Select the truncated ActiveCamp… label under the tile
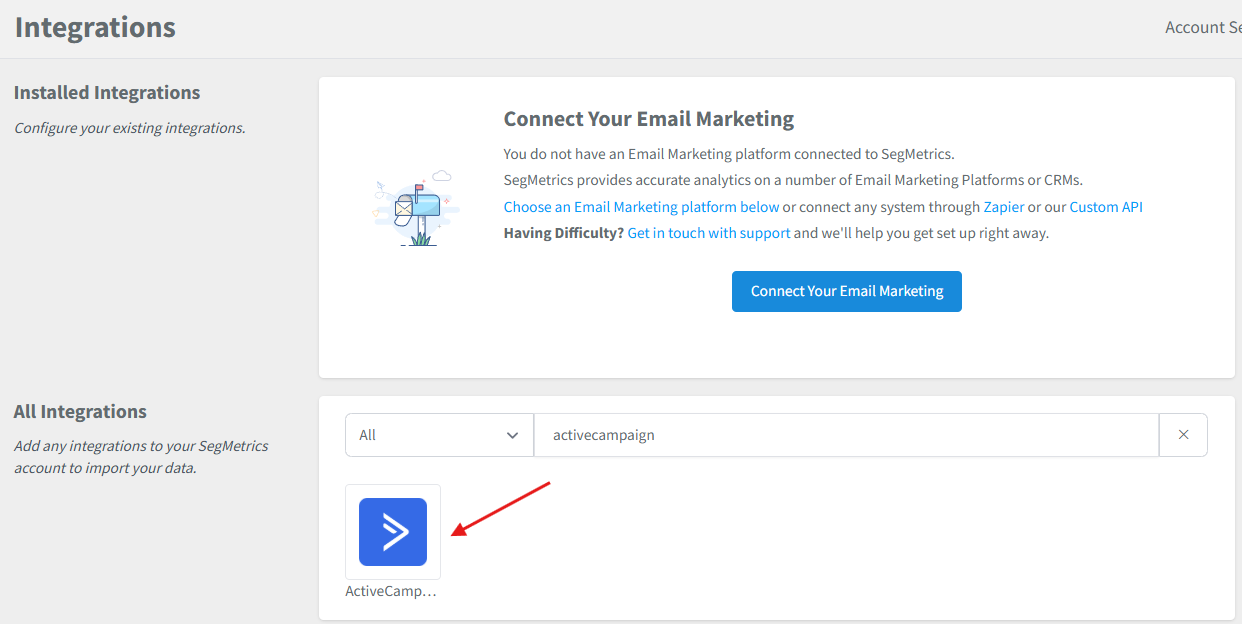The image size is (1242, 624). (391, 591)
